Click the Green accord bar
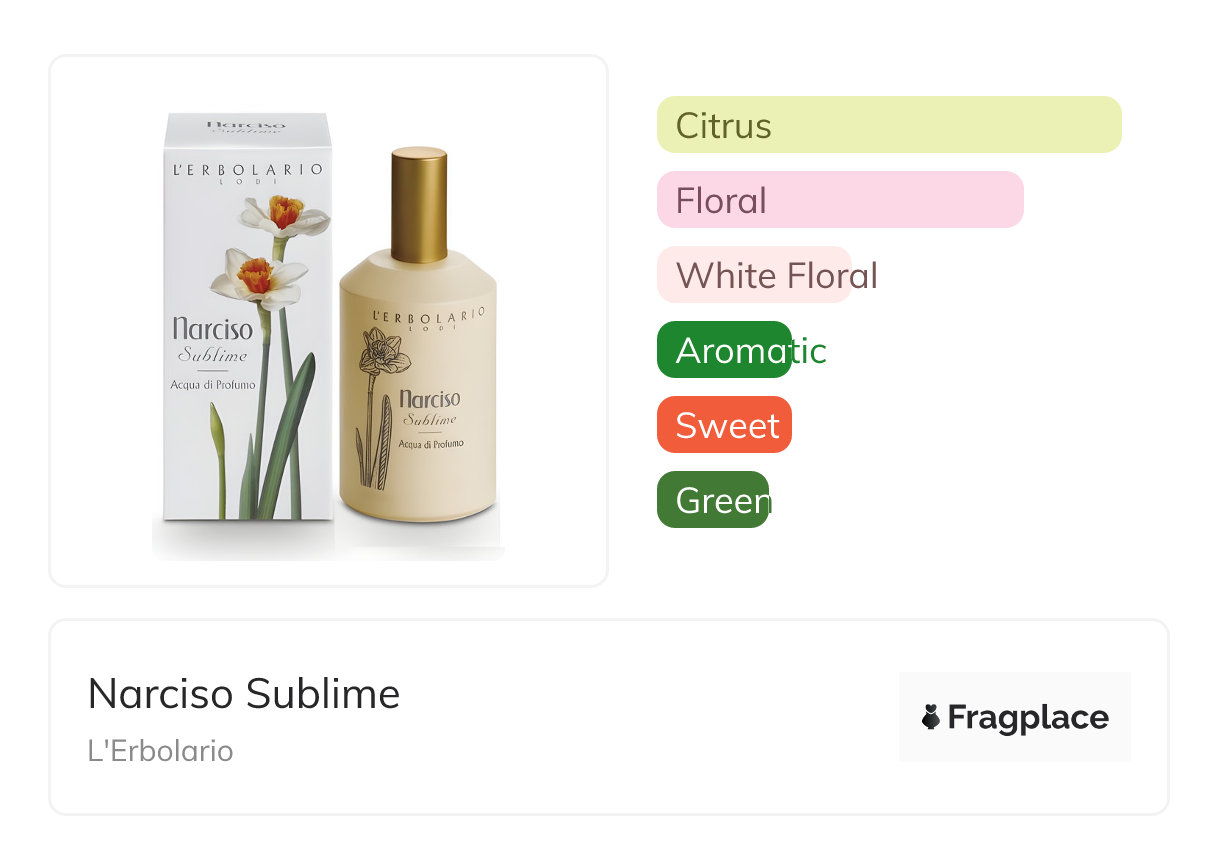This screenshot has width=1218, height=864. [712, 500]
